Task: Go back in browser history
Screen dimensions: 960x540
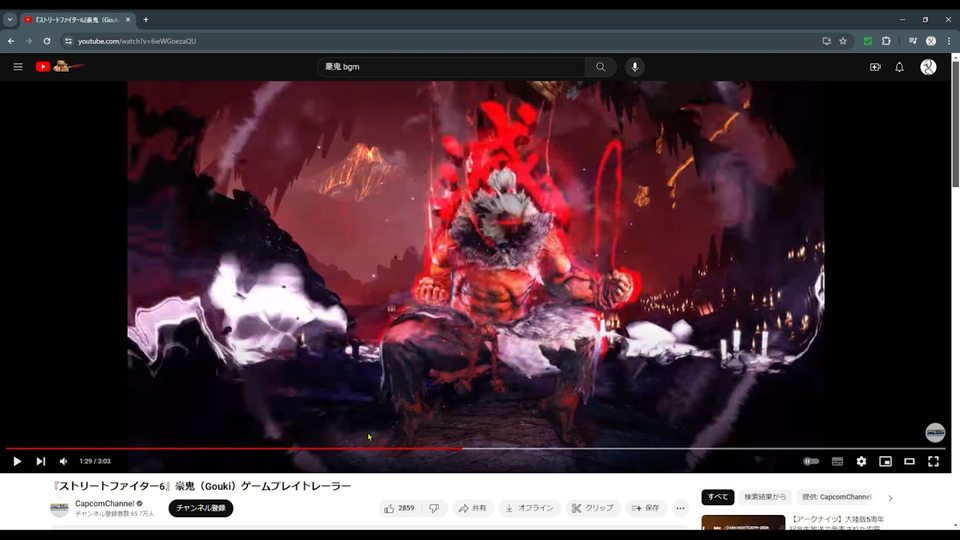Action: click(11, 41)
